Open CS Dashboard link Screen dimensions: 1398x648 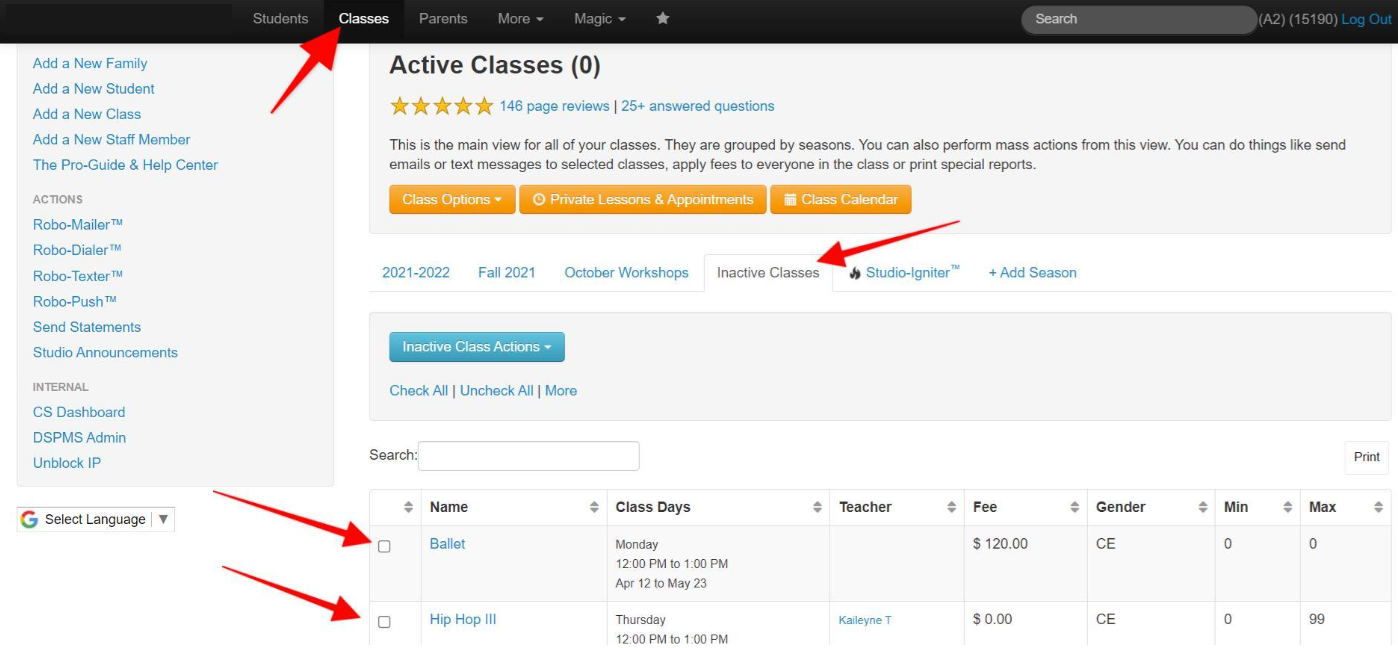click(x=79, y=412)
